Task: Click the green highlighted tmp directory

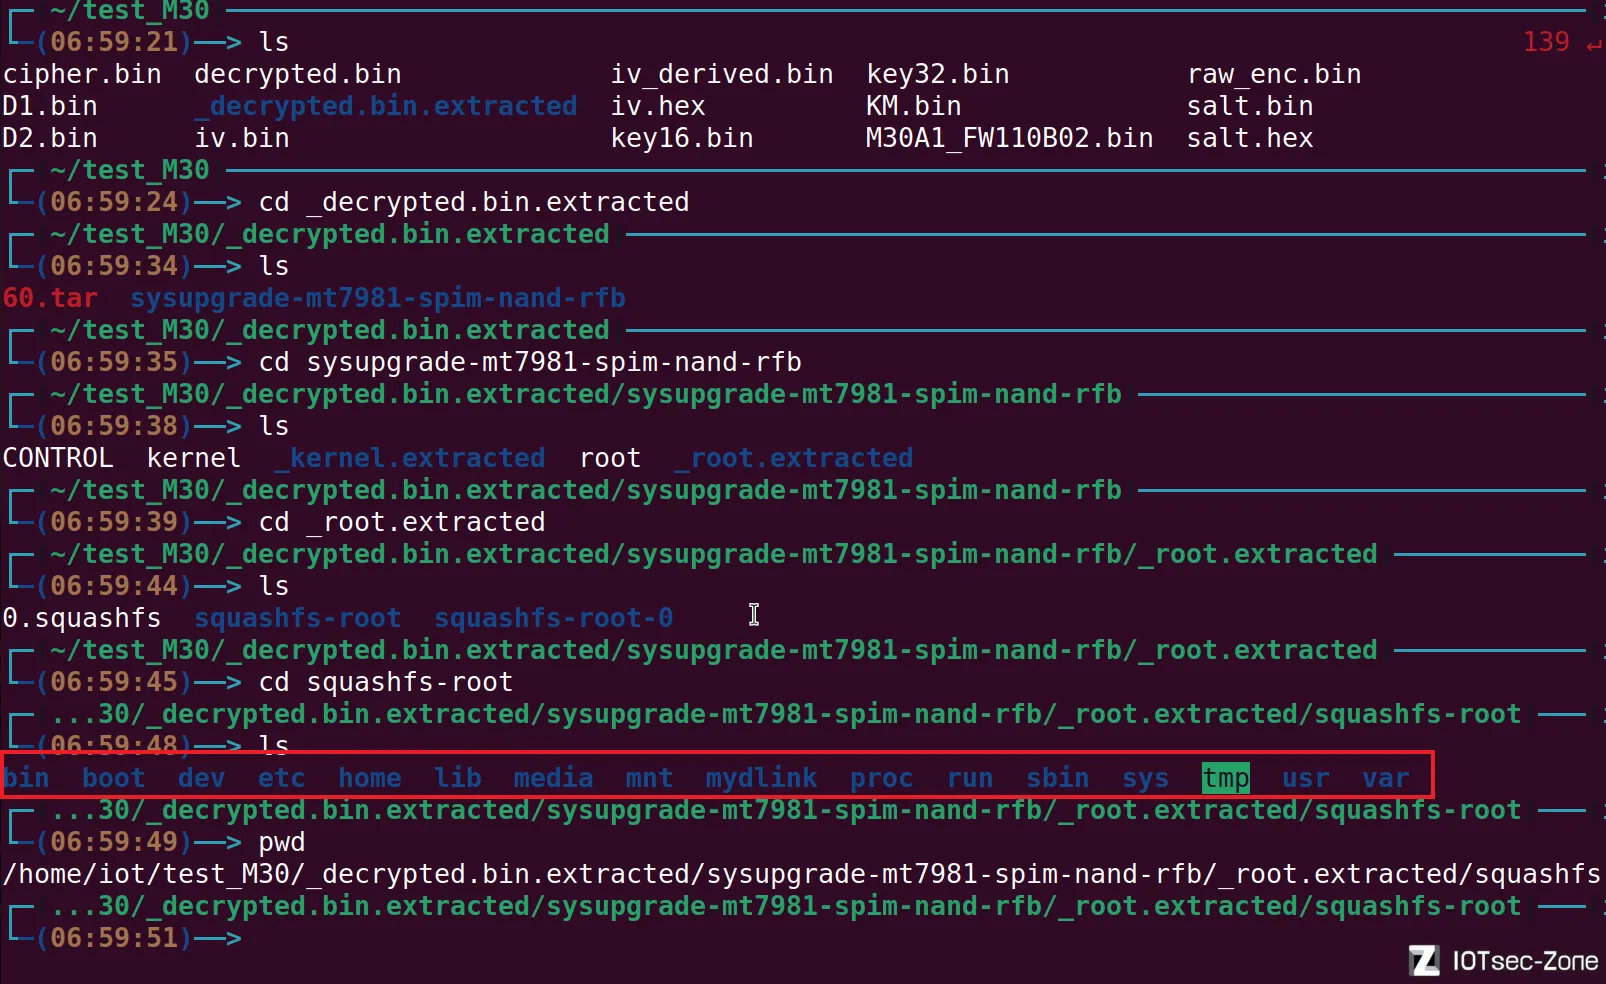Action: [x=1225, y=778]
